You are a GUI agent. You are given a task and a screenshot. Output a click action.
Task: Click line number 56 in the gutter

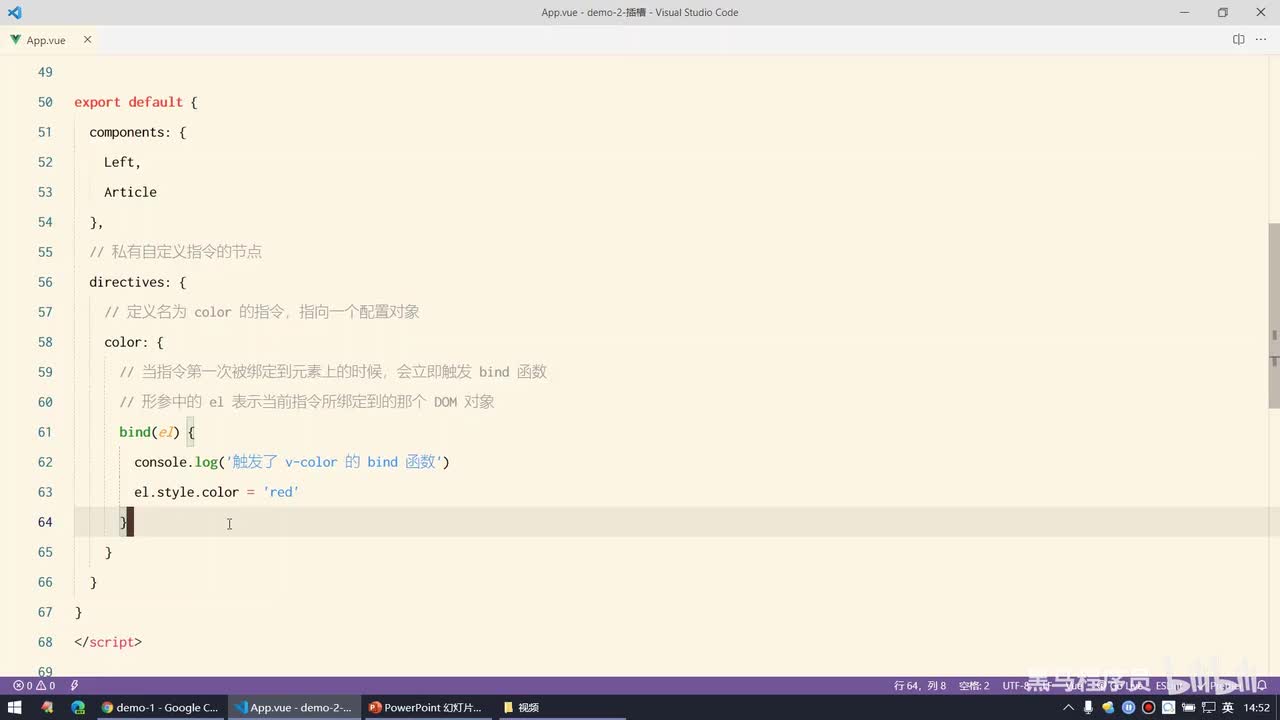tap(45, 282)
